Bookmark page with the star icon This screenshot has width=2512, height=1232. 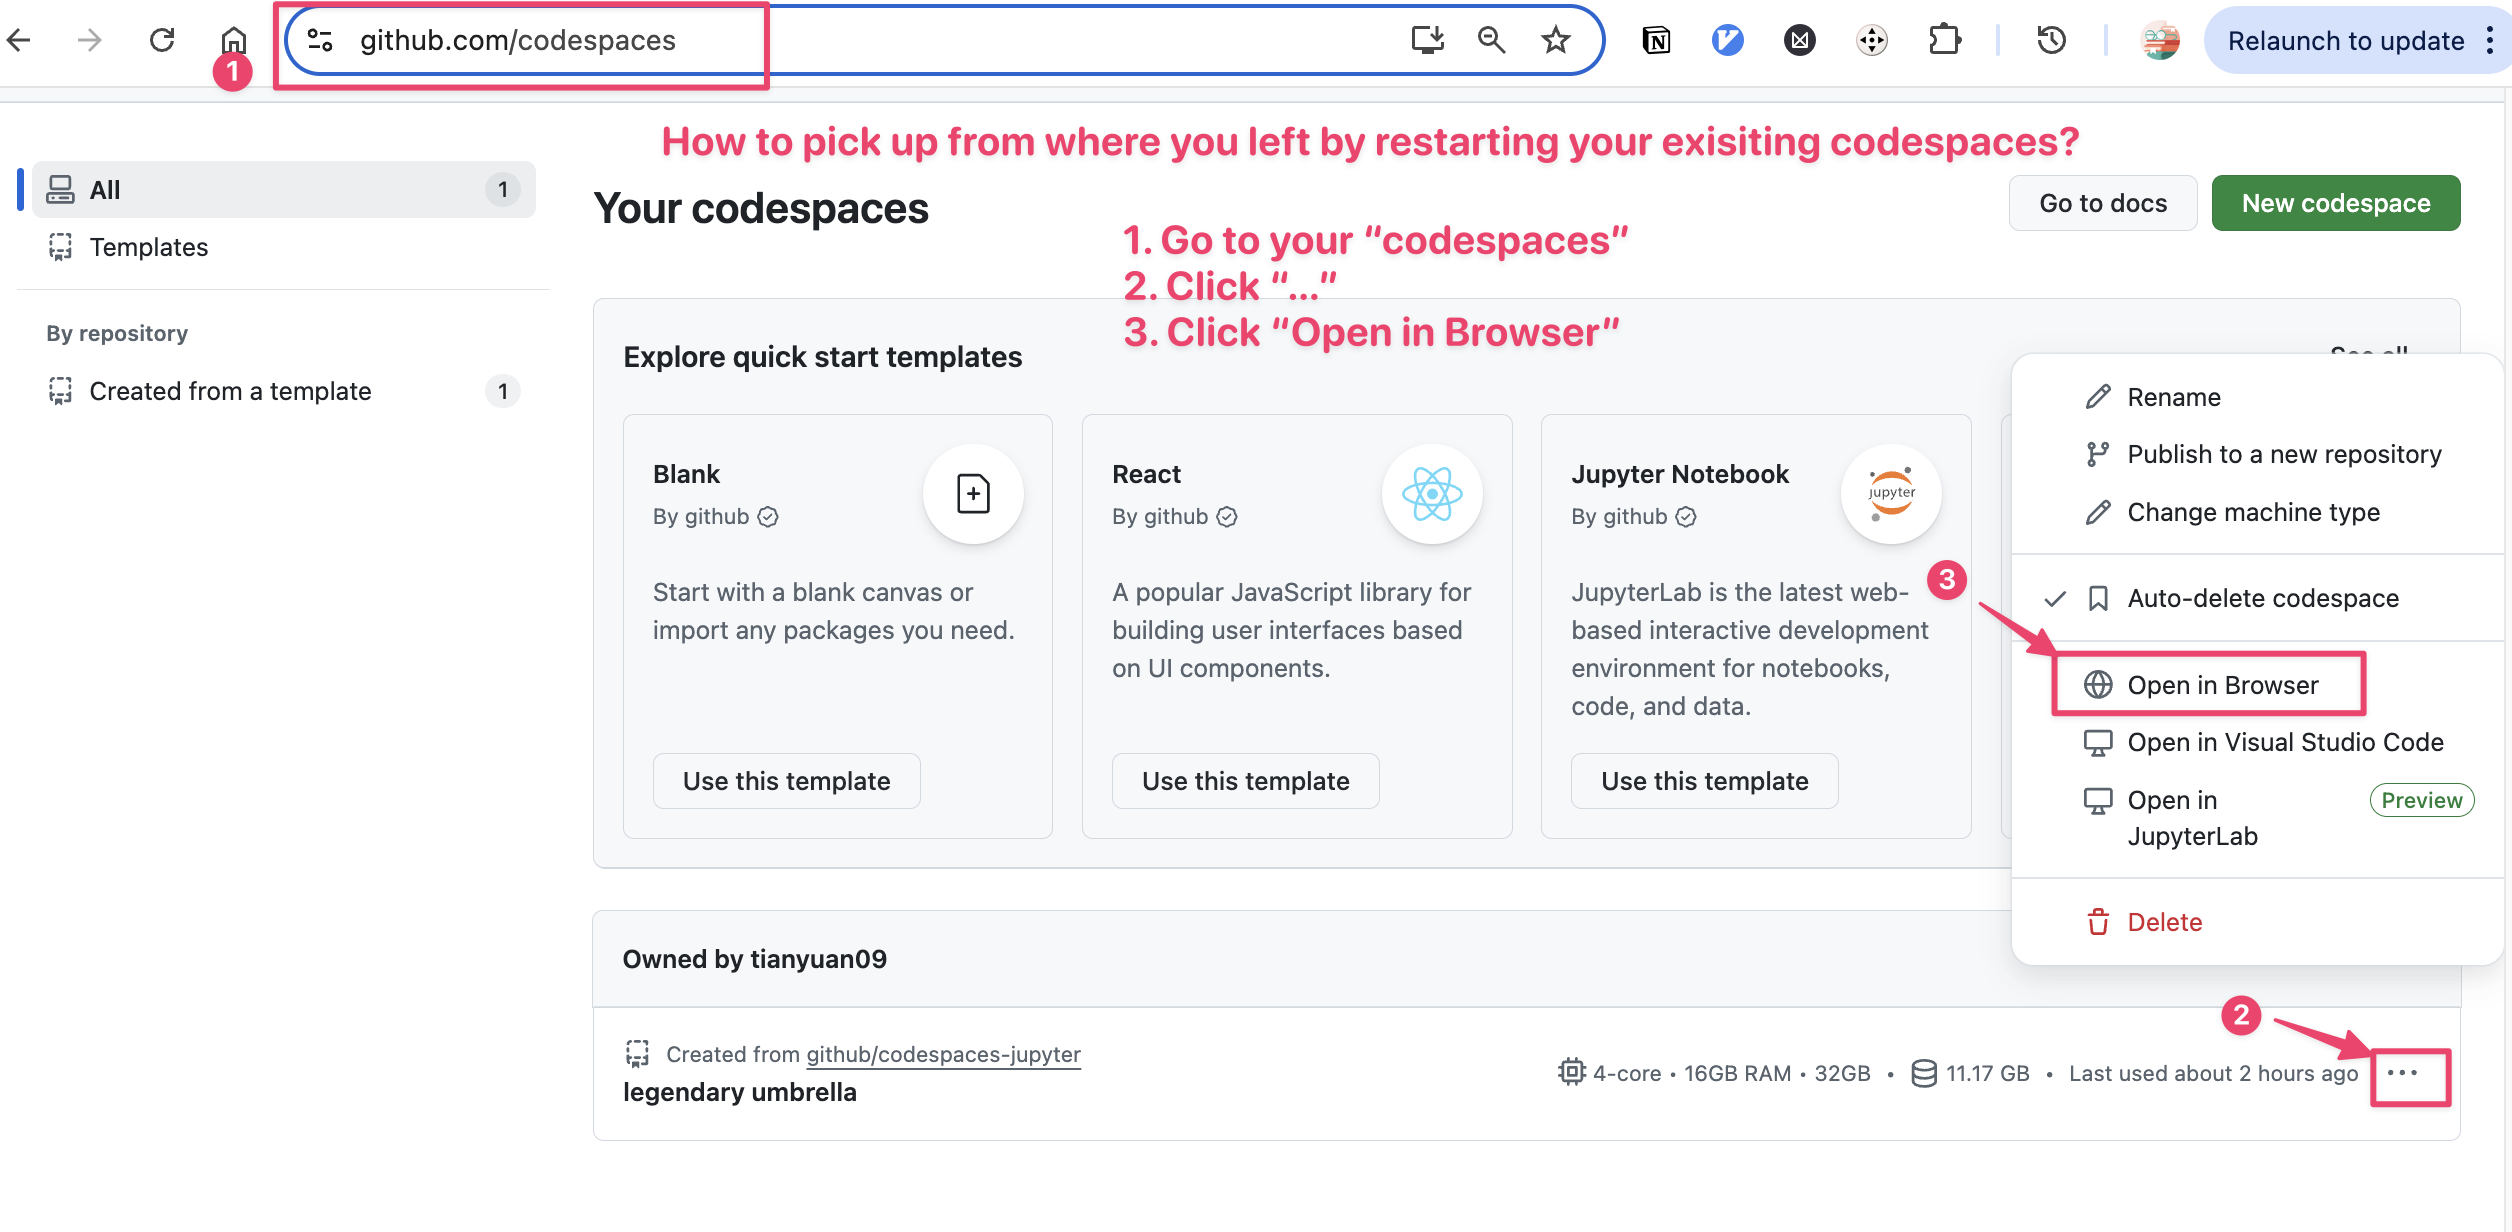[x=1555, y=40]
